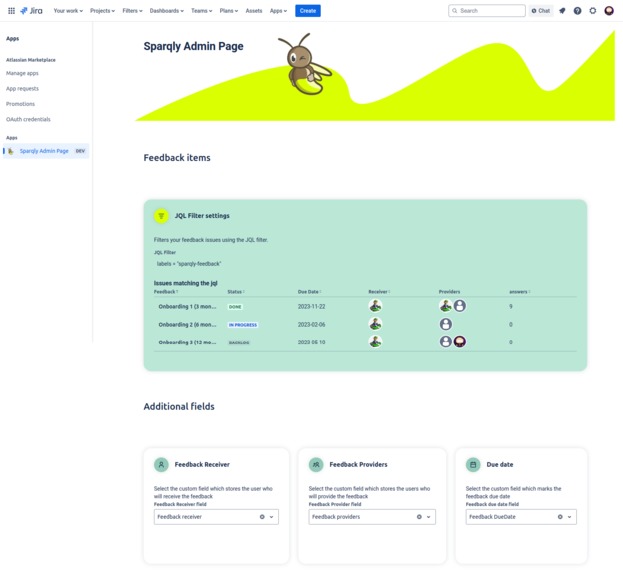Click the Create button
This screenshot has height=573, width=623.
click(308, 11)
